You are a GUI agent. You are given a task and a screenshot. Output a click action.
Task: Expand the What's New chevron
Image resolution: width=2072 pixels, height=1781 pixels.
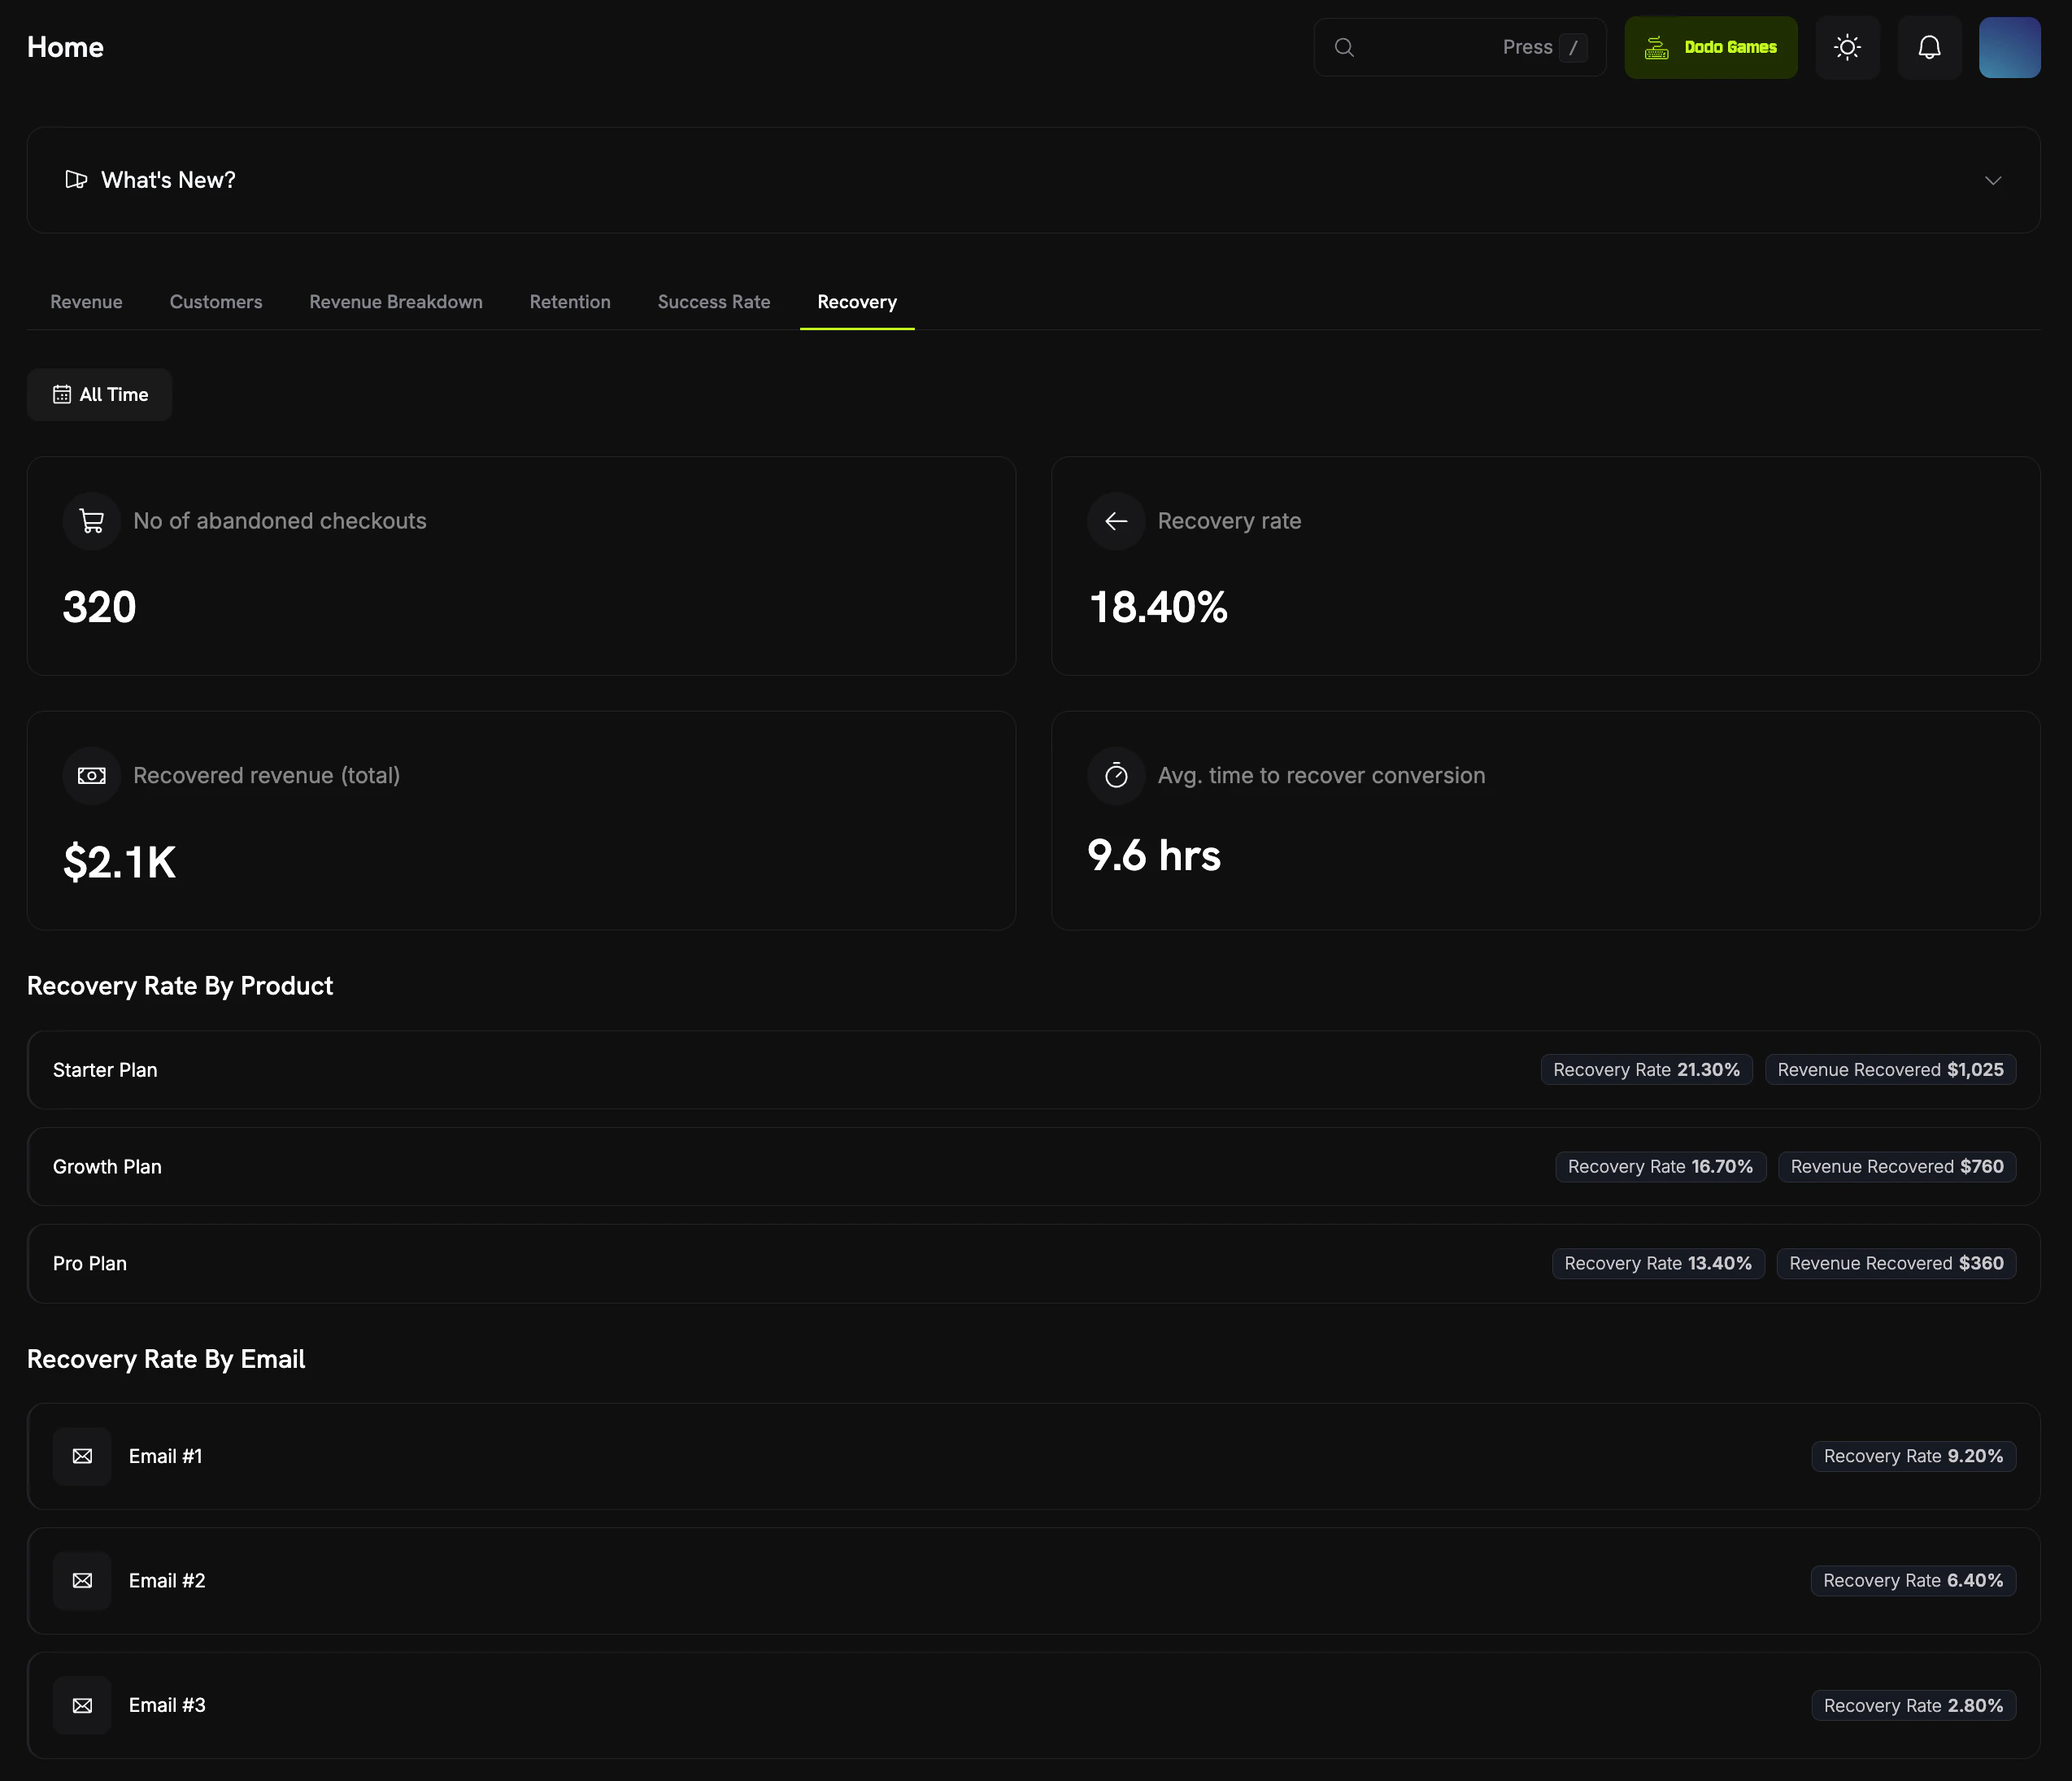pyautogui.click(x=1992, y=181)
